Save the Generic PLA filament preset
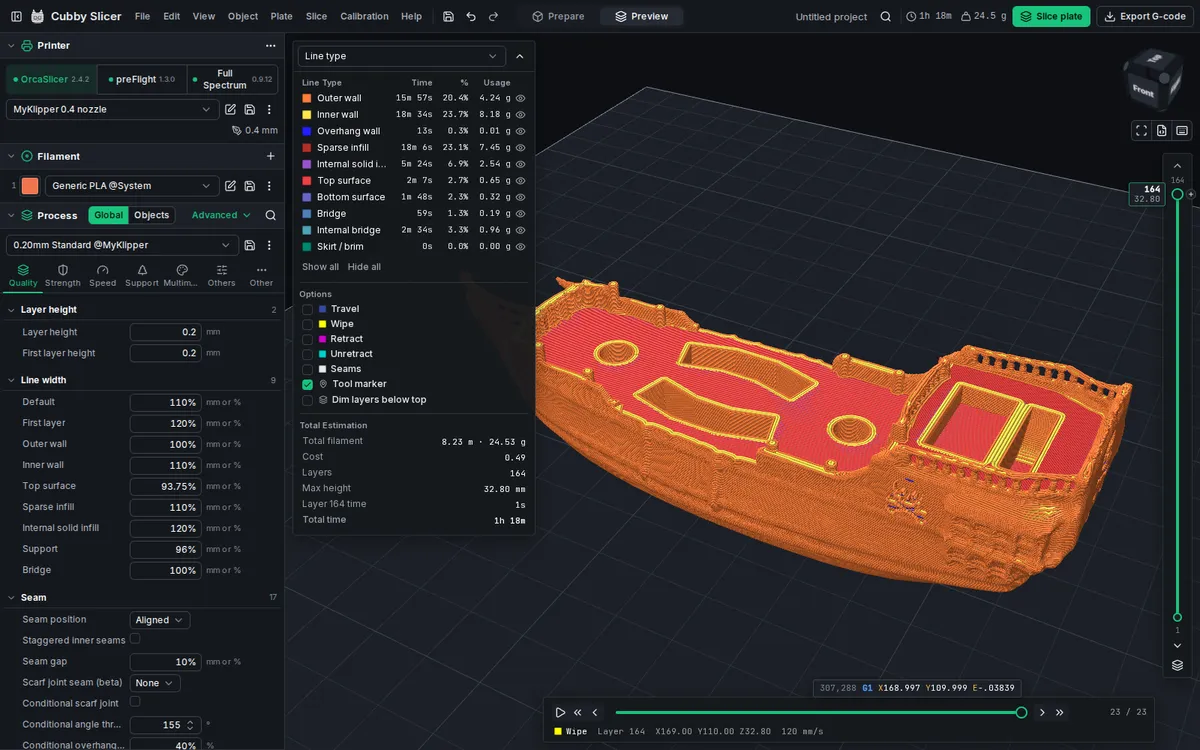Image resolution: width=1200 pixels, height=750 pixels. point(250,186)
